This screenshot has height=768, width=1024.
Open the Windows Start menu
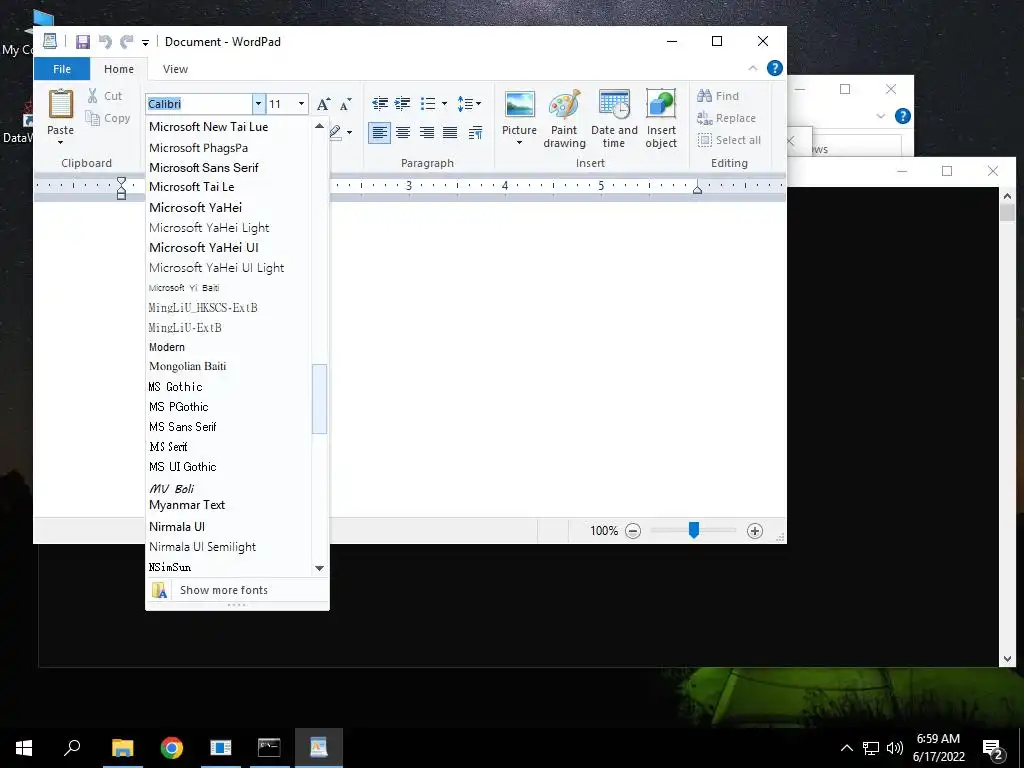coord(24,748)
